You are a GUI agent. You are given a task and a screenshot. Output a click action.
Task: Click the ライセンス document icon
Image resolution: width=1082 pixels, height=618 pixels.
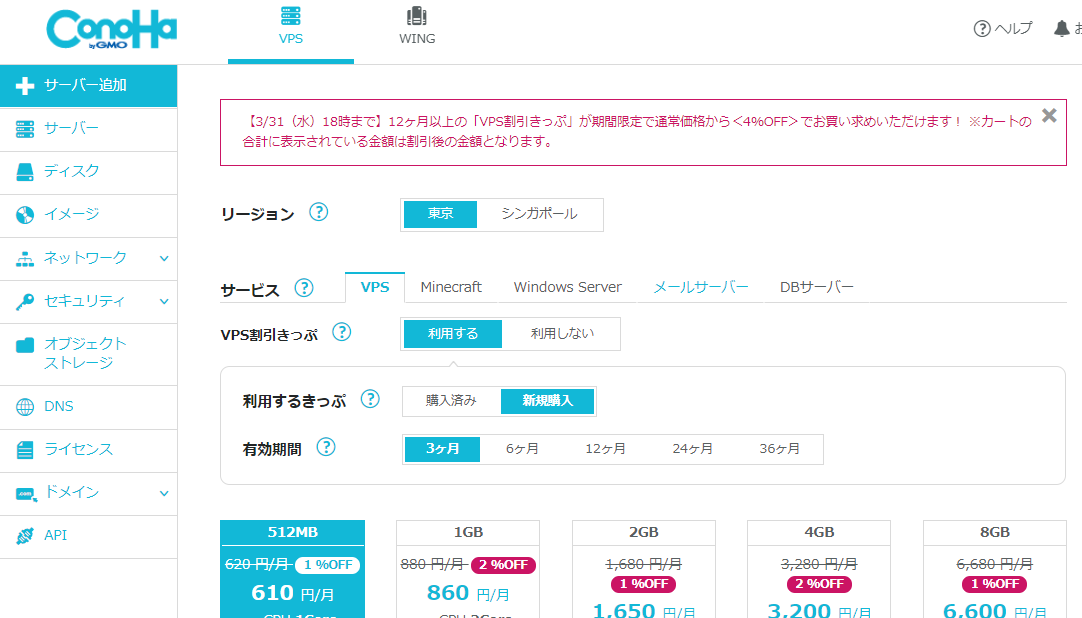(x=25, y=450)
